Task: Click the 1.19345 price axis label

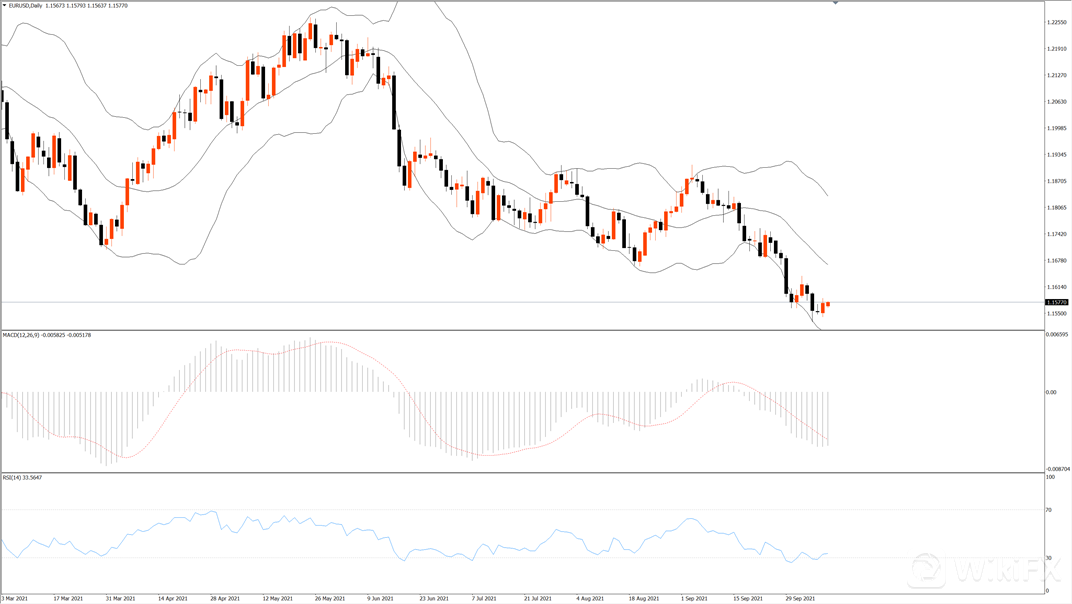Action: [x=1056, y=155]
